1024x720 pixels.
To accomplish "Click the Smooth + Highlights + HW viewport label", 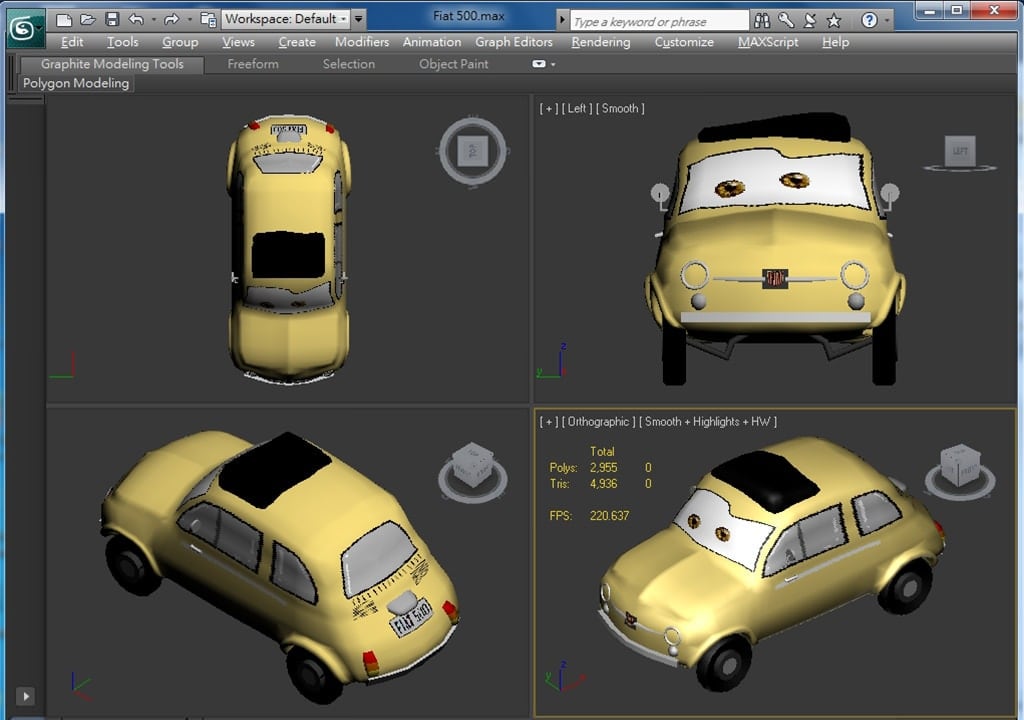I will tap(710, 422).
